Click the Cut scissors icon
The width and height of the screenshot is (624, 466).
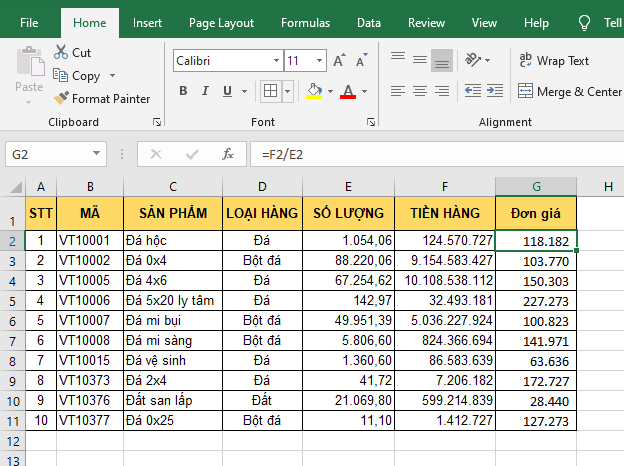pos(61,53)
